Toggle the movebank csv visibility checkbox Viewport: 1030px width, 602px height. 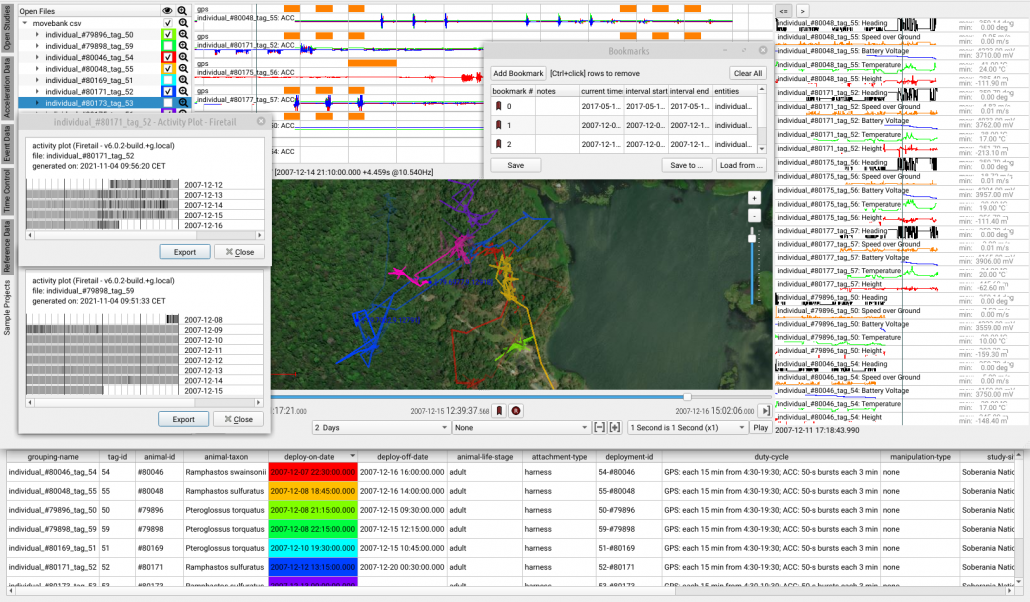[x=168, y=23]
